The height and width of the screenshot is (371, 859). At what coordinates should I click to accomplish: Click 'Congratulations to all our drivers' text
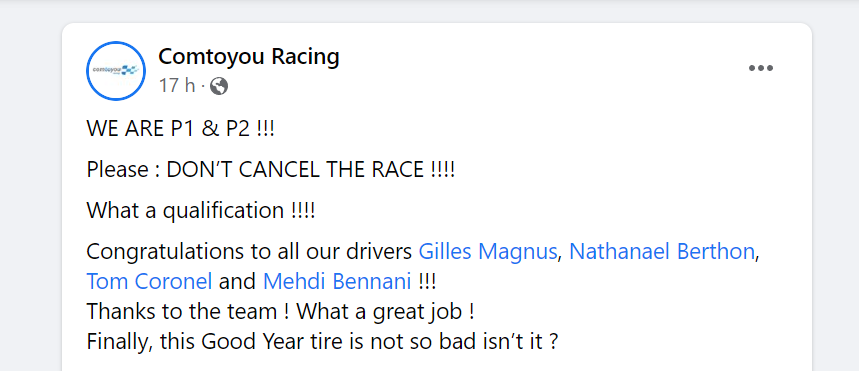(x=249, y=252)
